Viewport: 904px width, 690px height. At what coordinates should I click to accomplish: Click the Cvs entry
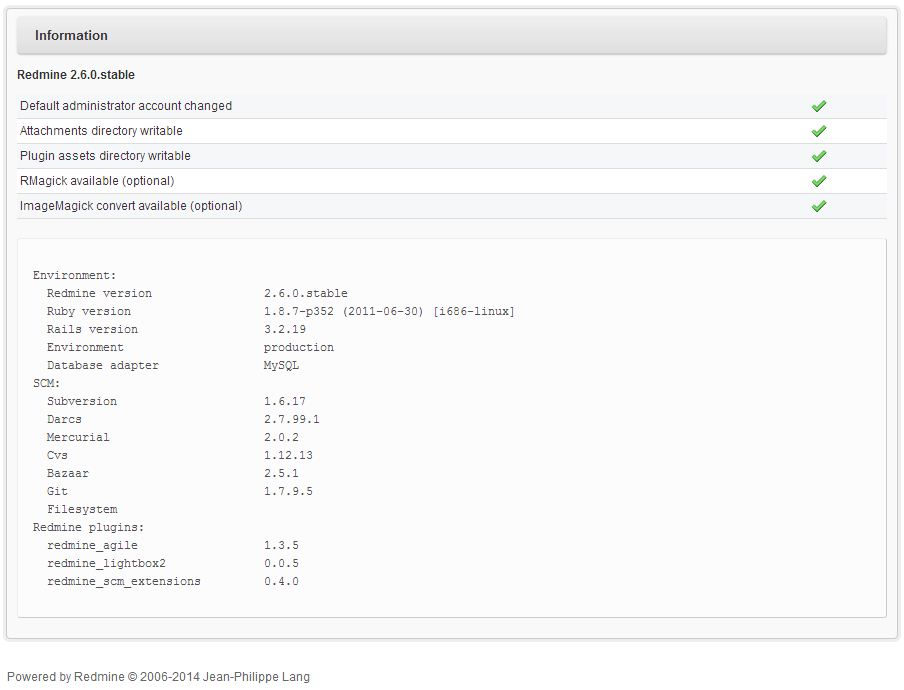tap(57, 455)
